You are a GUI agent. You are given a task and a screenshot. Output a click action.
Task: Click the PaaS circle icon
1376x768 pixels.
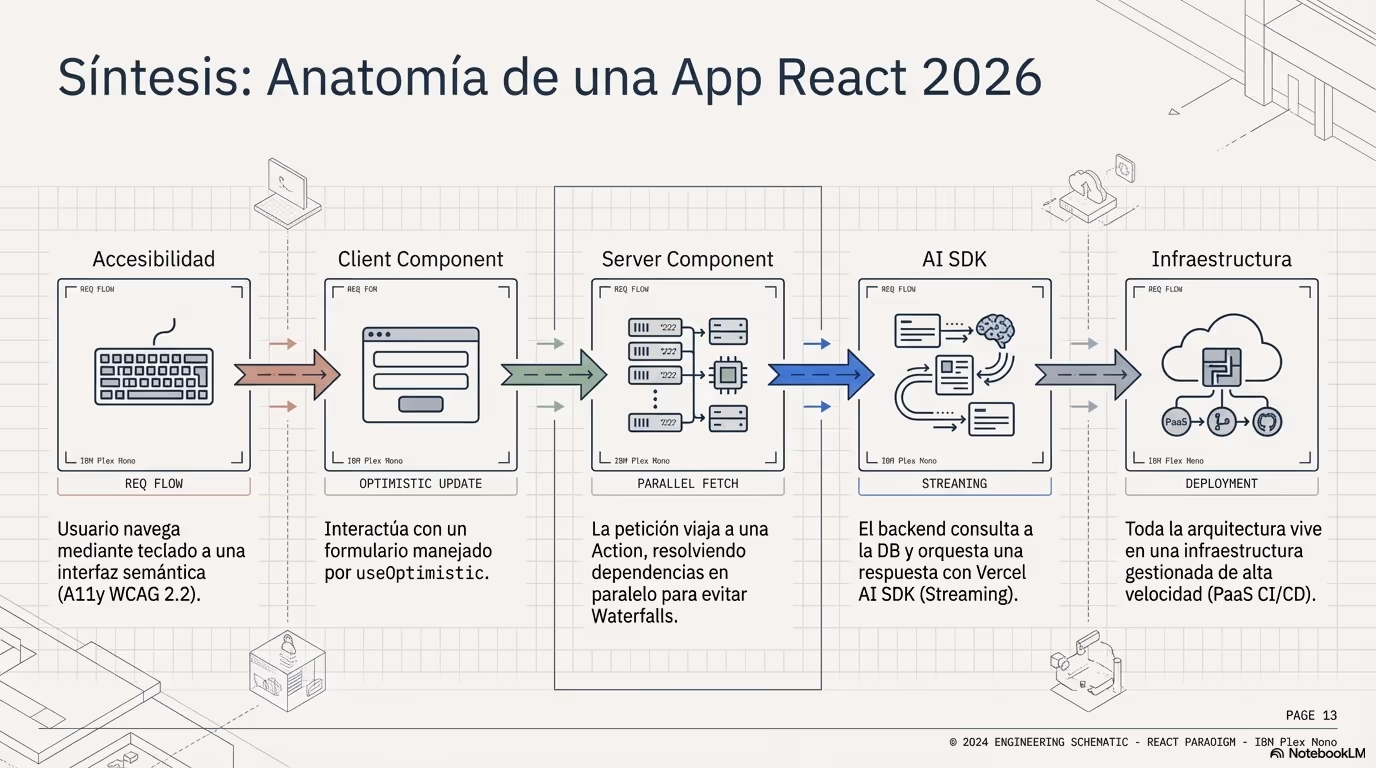pyautogui.click(x=1176, y=422)
